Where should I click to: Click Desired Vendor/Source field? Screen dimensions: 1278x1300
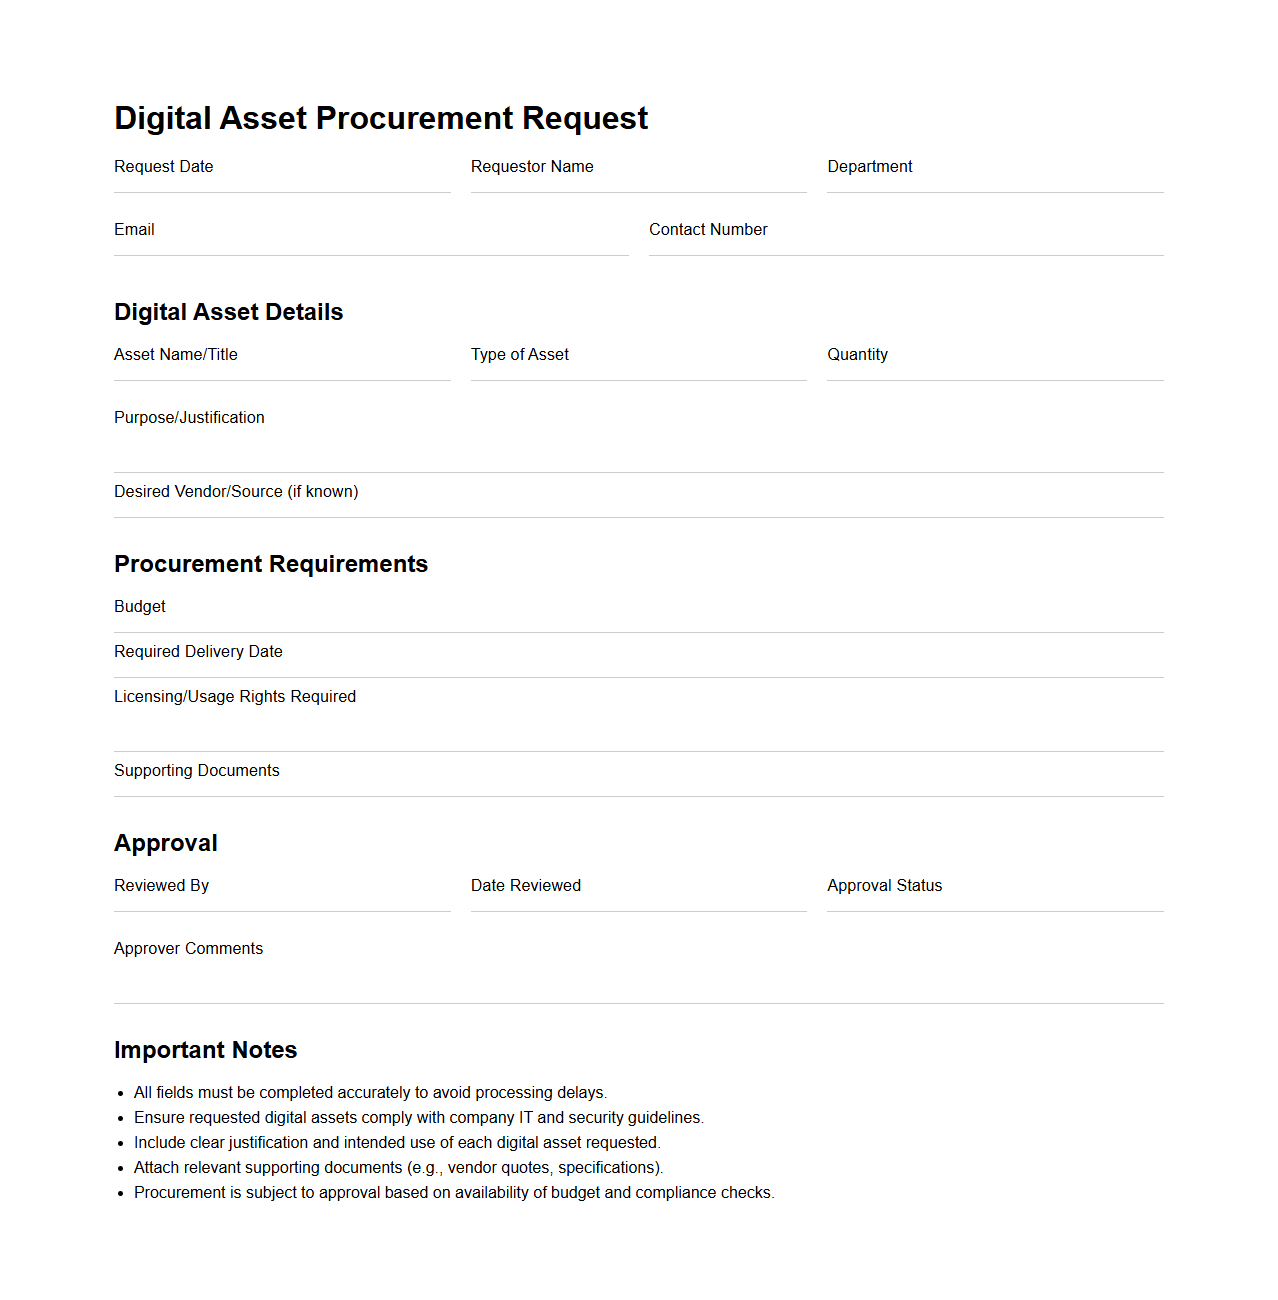click(x=760, y=493)
